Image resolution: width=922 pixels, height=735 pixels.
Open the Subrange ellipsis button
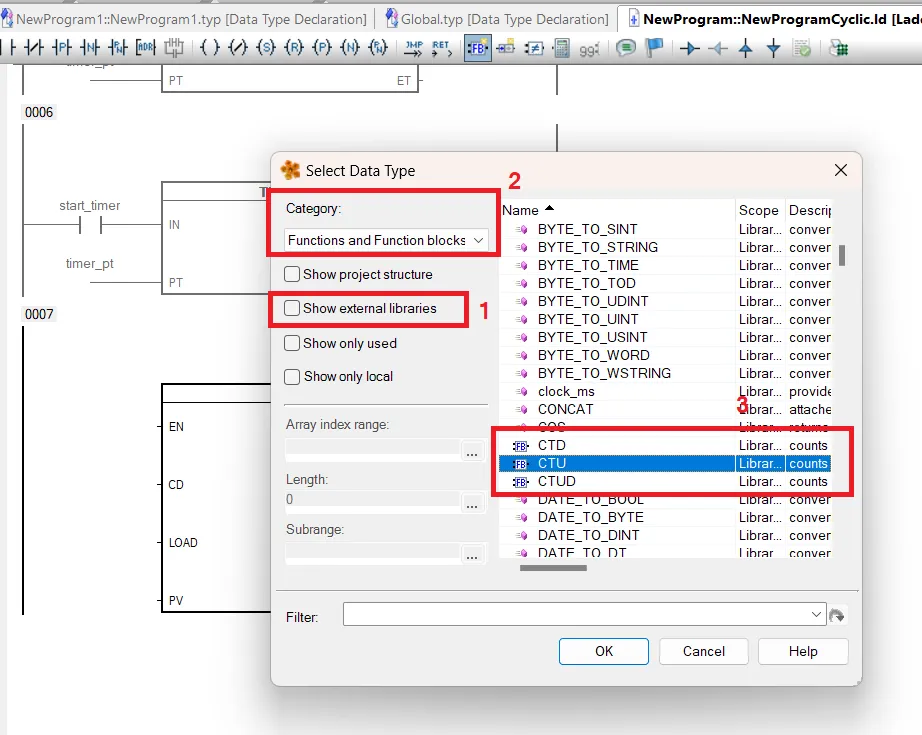(472, 553)
